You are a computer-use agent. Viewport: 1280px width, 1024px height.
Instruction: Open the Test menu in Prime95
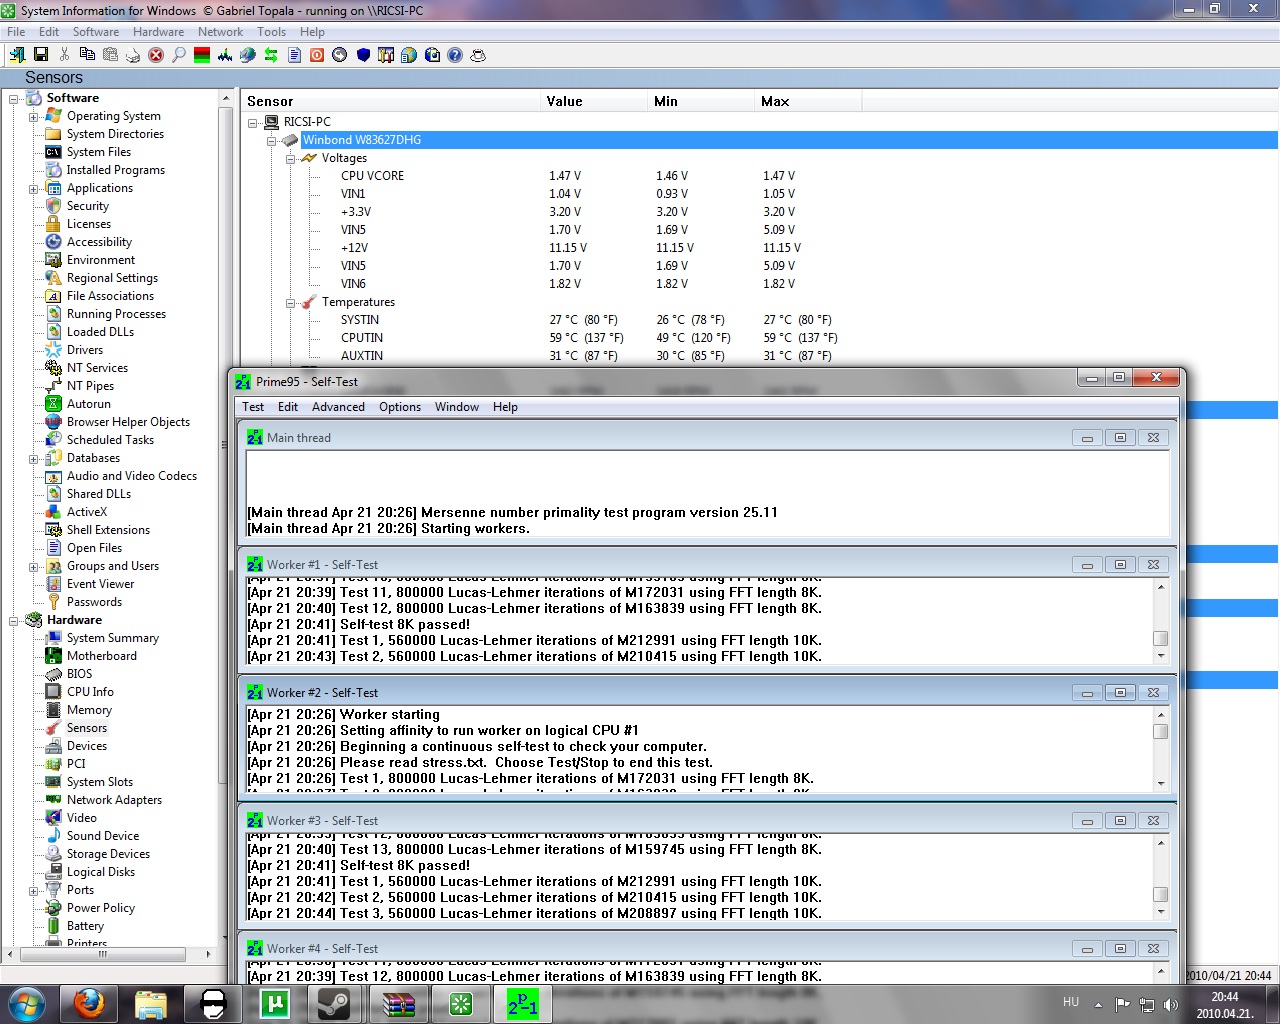pyautogui.click(x=253, y=407)
